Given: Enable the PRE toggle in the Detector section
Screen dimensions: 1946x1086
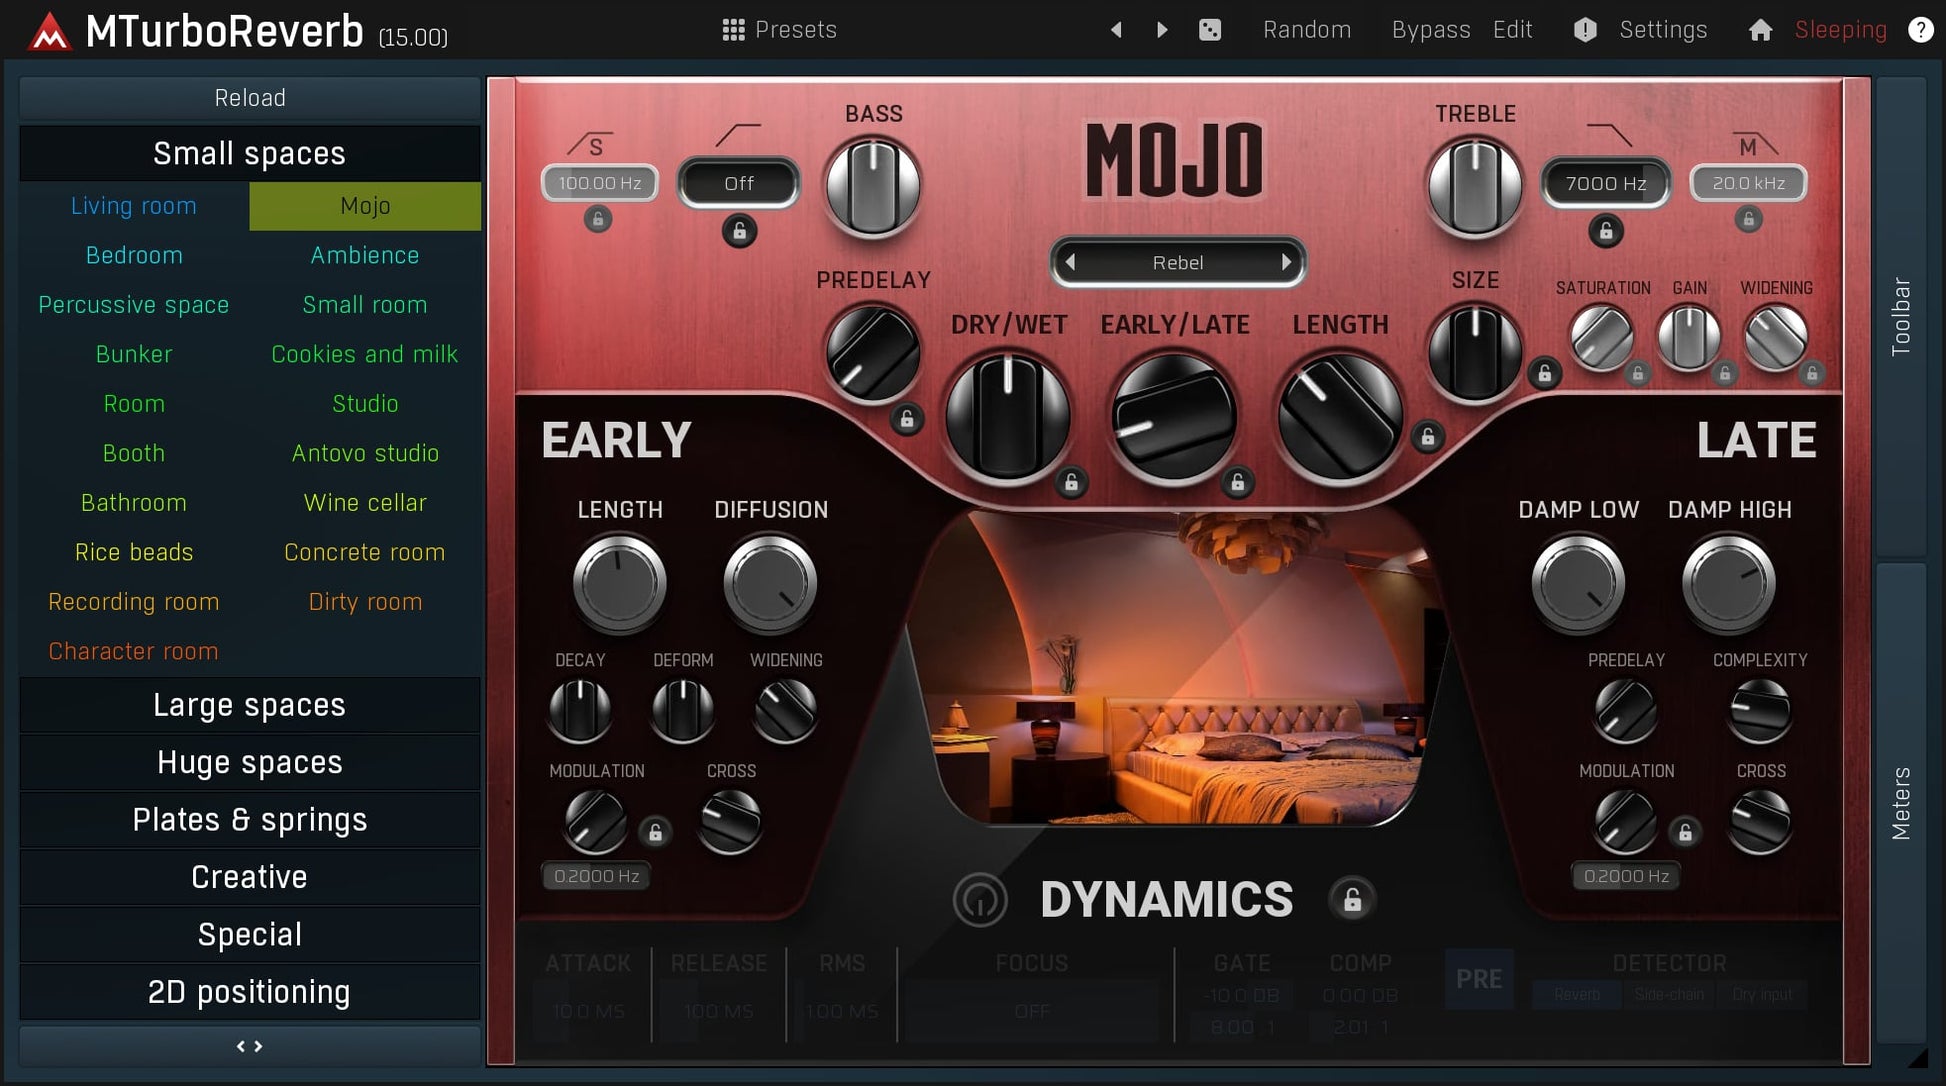Looking at the screenshot, I should coord(1479,979).
